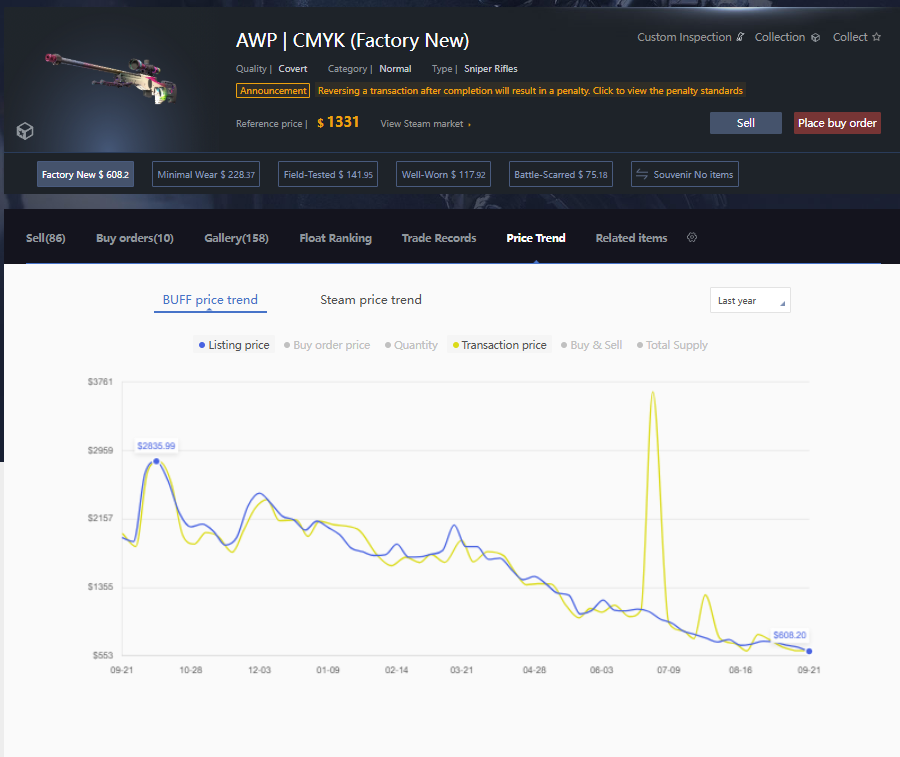
Task: Click Souvenir No items button
Action: (685, 174)
